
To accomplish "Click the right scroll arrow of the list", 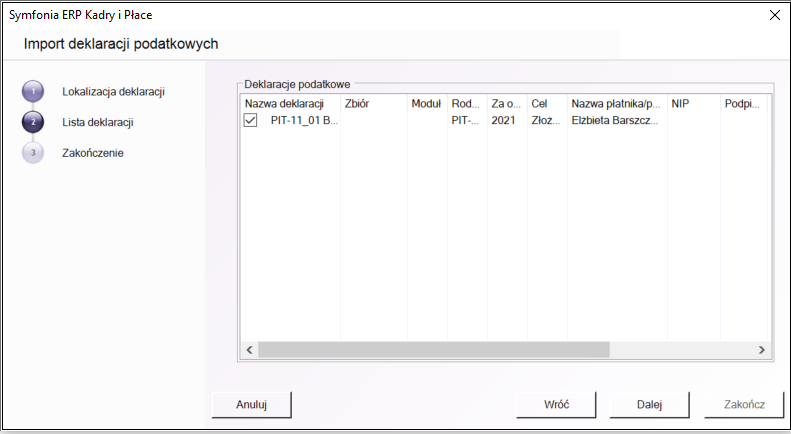I will click(x=762, y=350).
